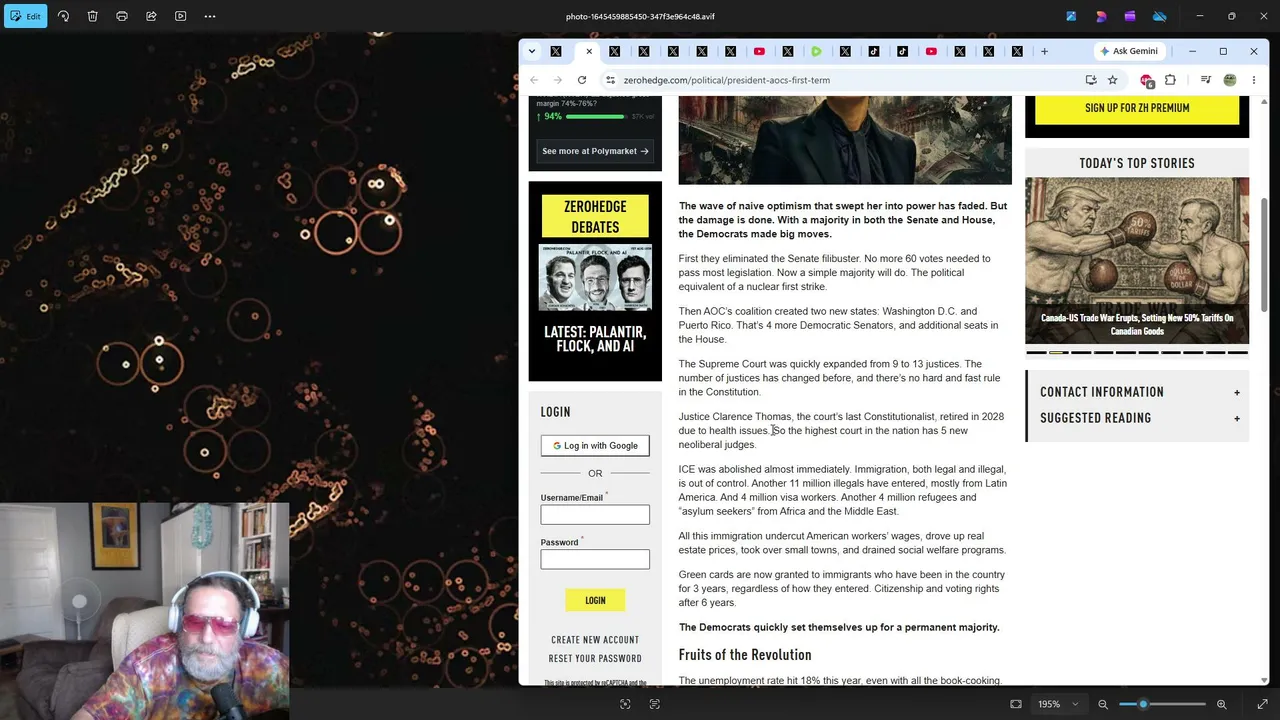Open the red extension icon with badge
Screen dimensions: 1280x720
click(x=1147, y=80)
